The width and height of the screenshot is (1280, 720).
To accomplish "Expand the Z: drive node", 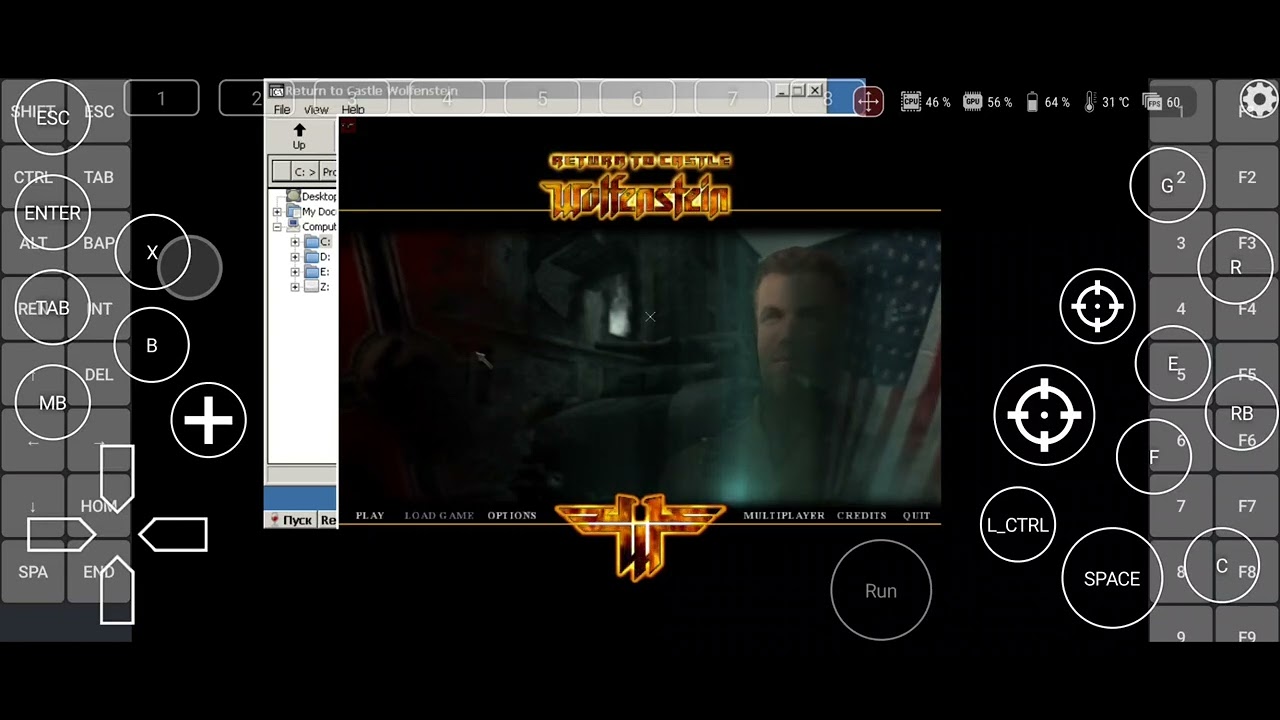I will coord(295,287).
